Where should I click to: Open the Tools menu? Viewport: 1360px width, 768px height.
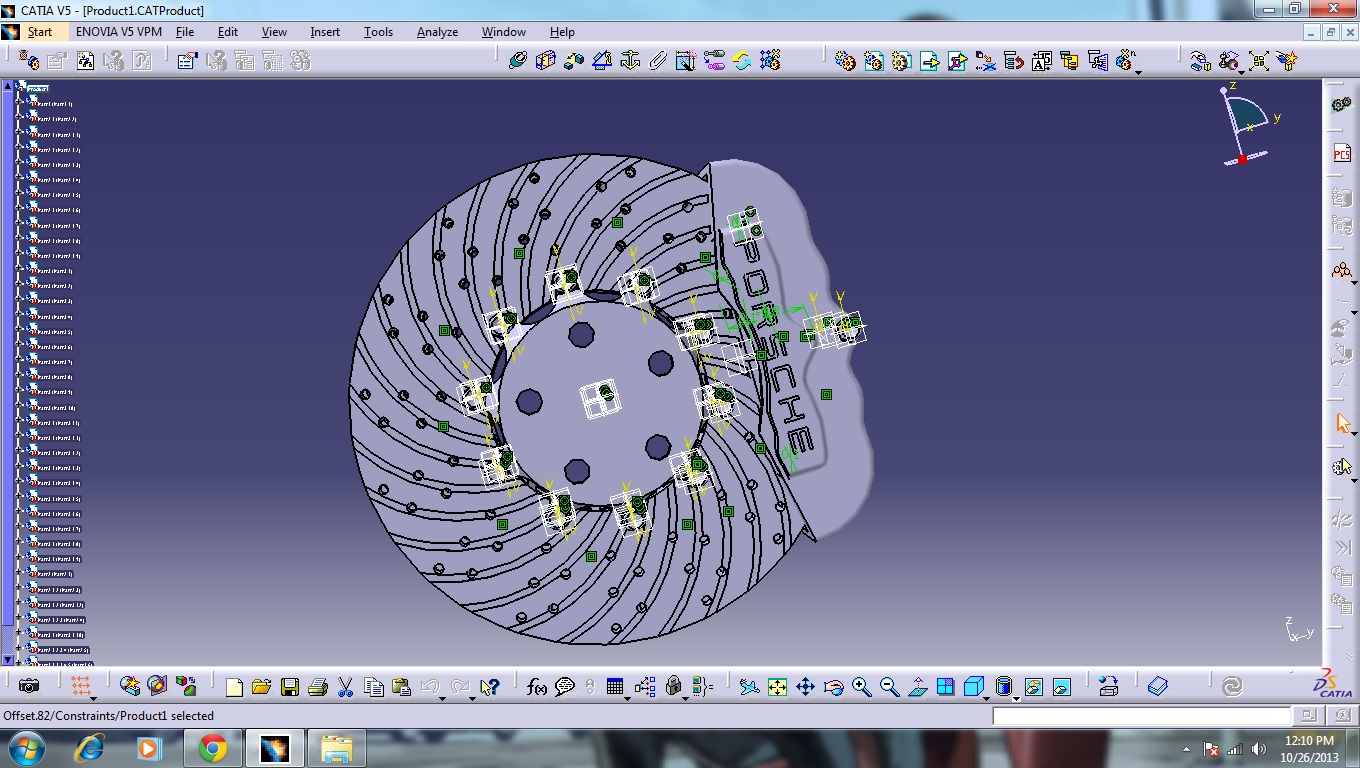378,32
